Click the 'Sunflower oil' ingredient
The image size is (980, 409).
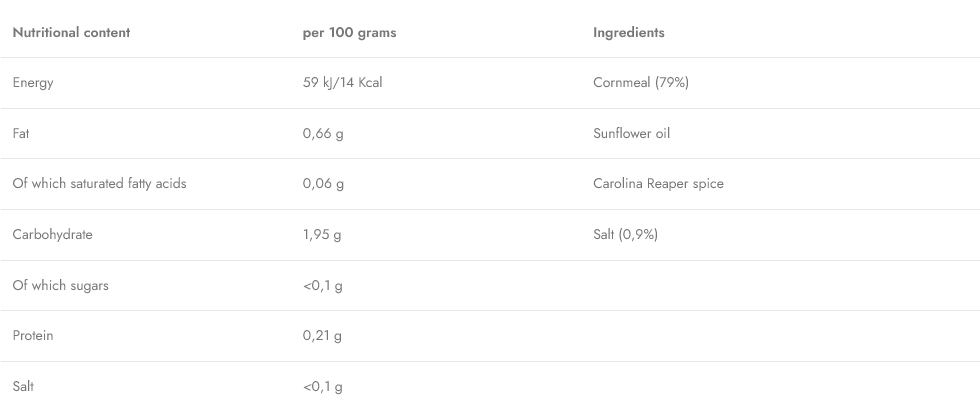[631, 133]
